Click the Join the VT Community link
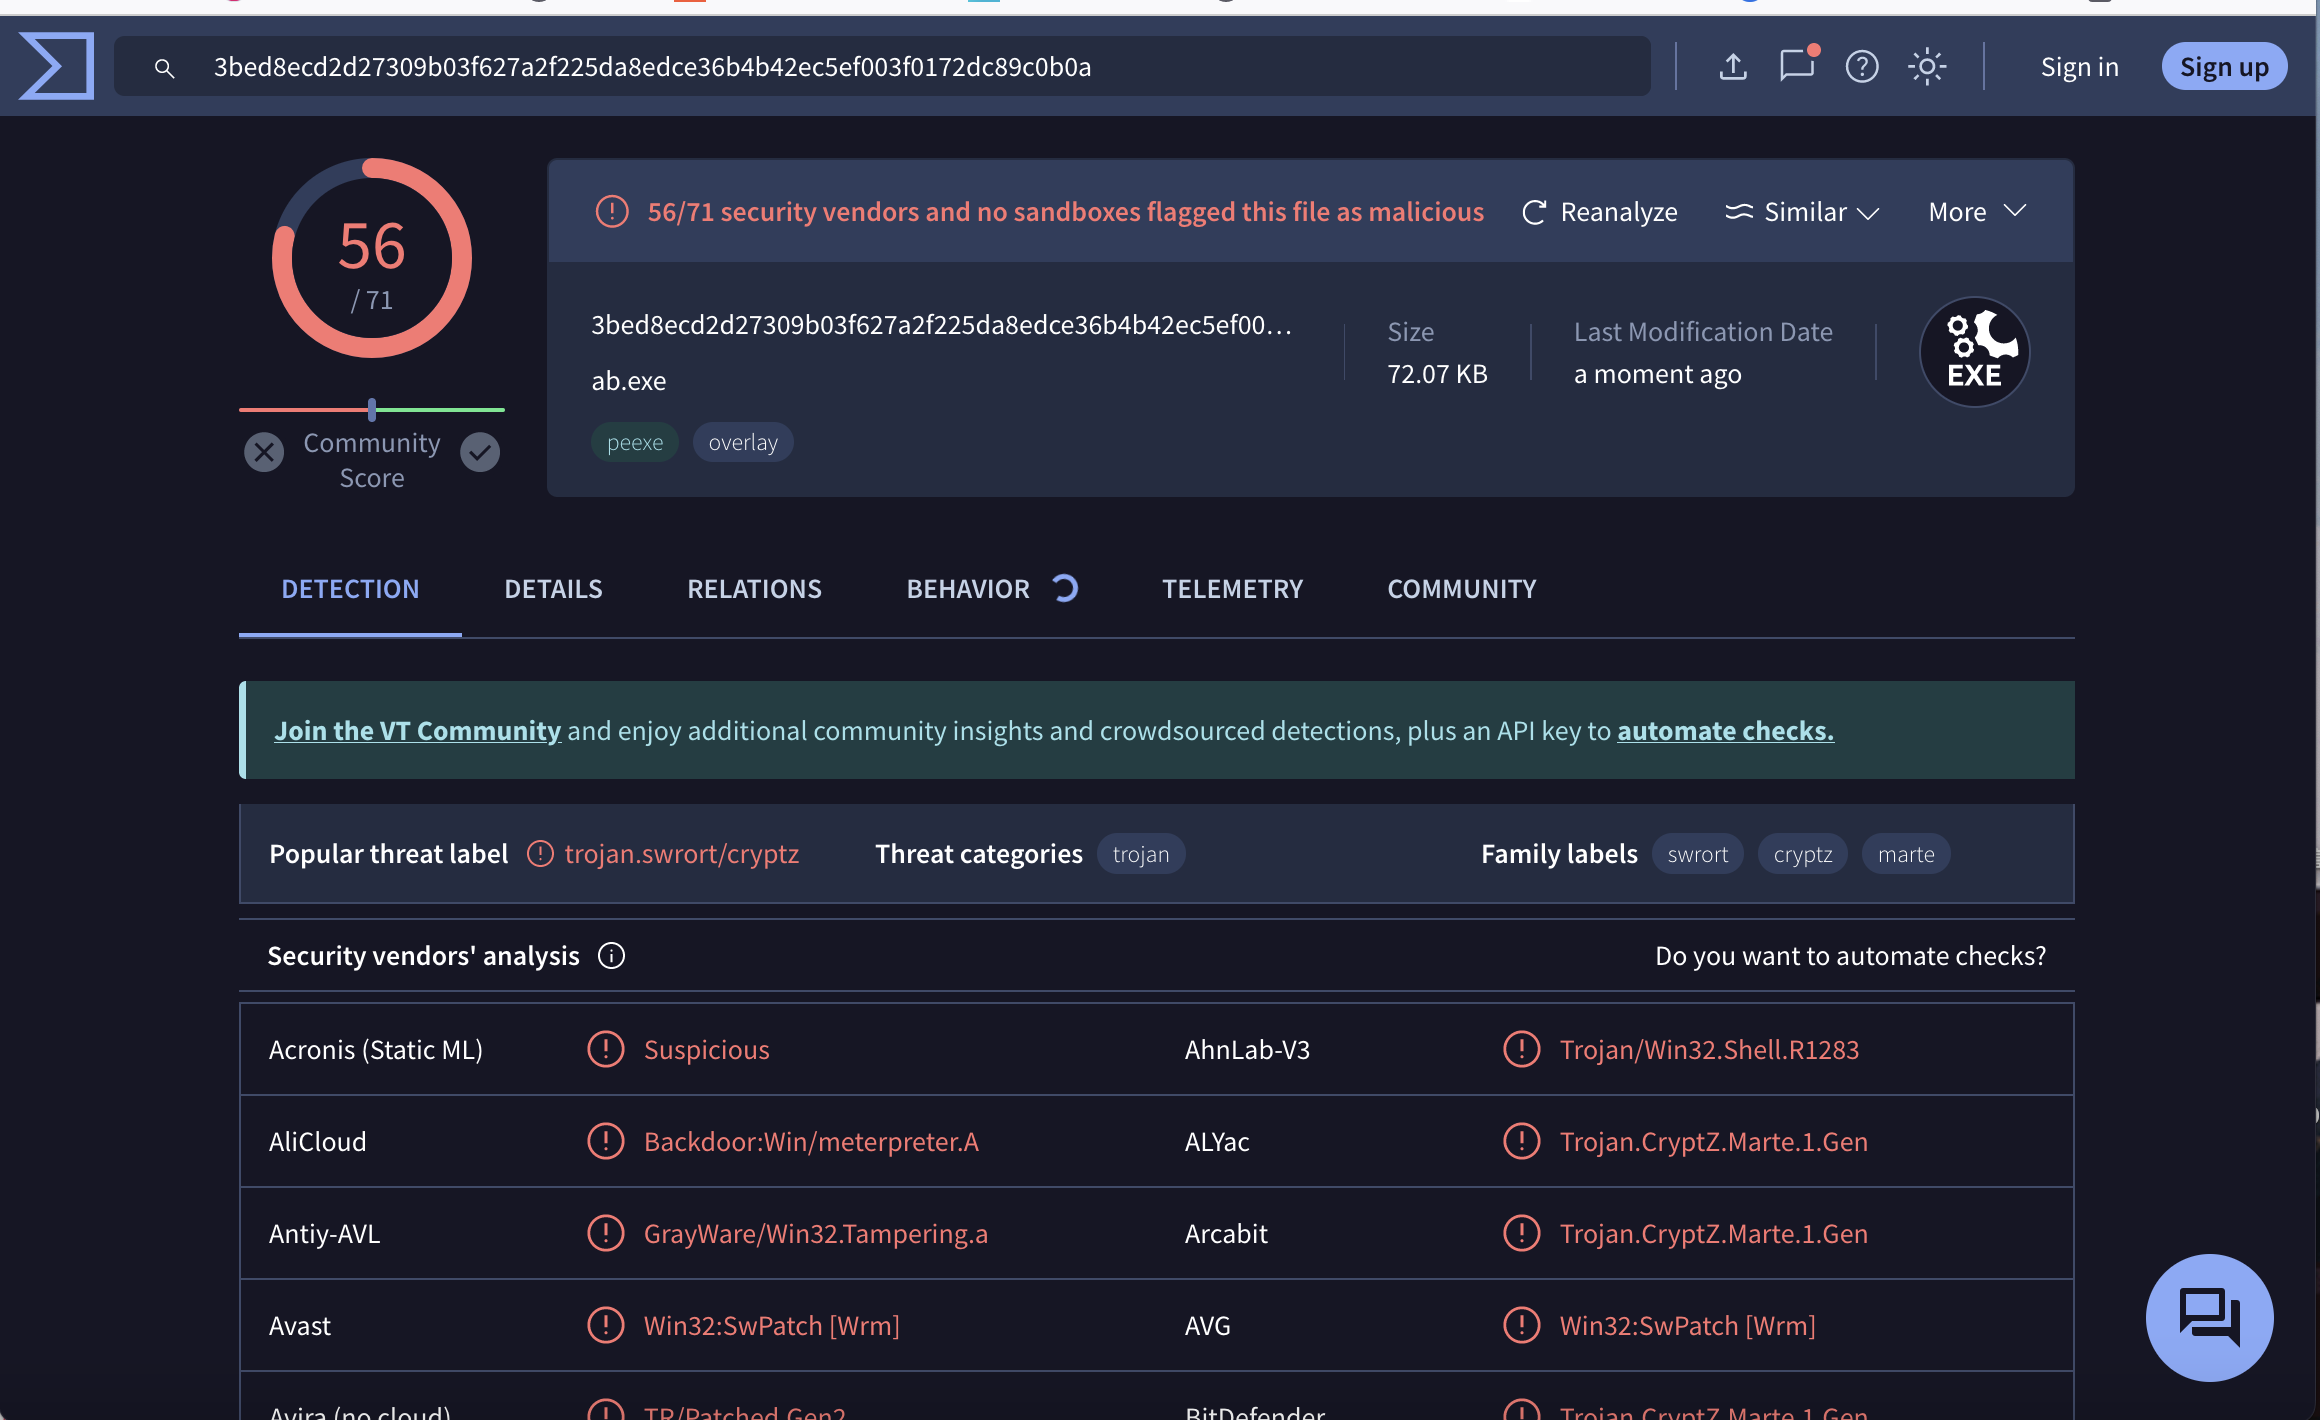 (x=417, y=731)
